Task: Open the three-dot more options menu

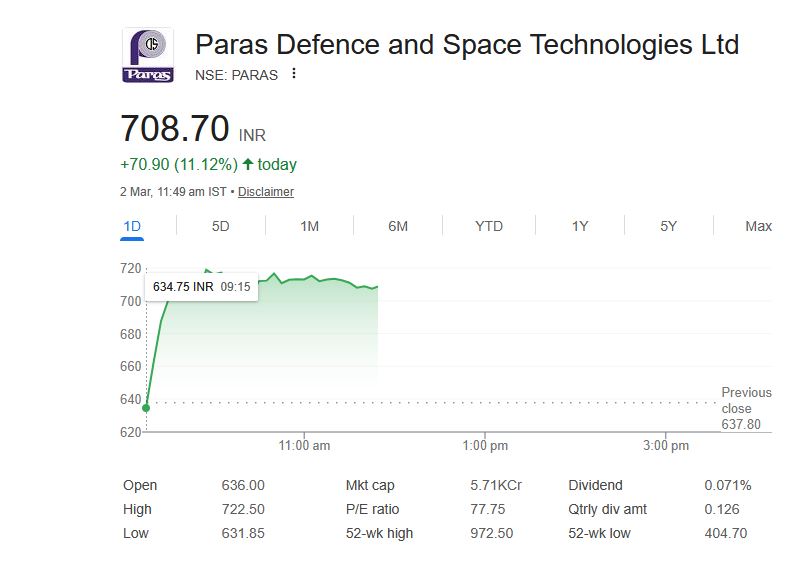Action: [x=294, y=74]
